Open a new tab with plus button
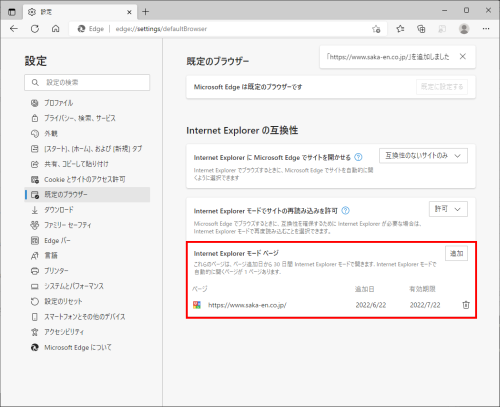This screenshot has width=500, height=407. pyautogui.click(x=145, y=12)
